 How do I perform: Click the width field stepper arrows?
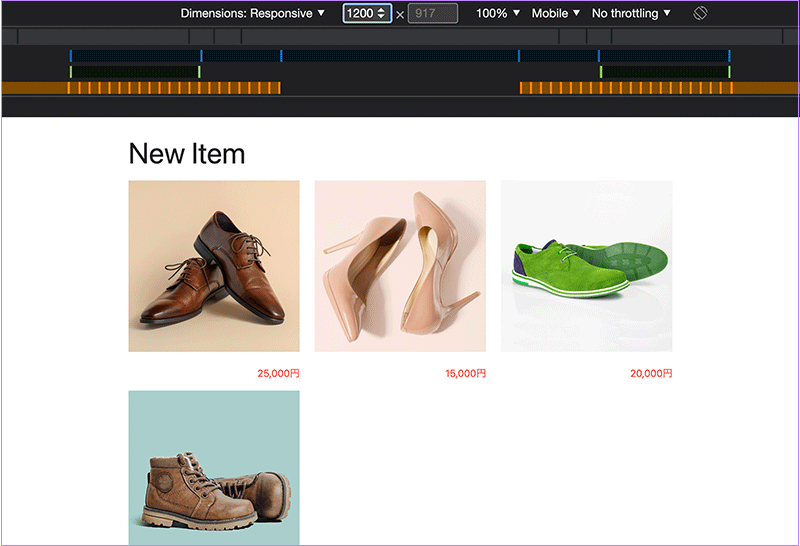tap(381, 13)
